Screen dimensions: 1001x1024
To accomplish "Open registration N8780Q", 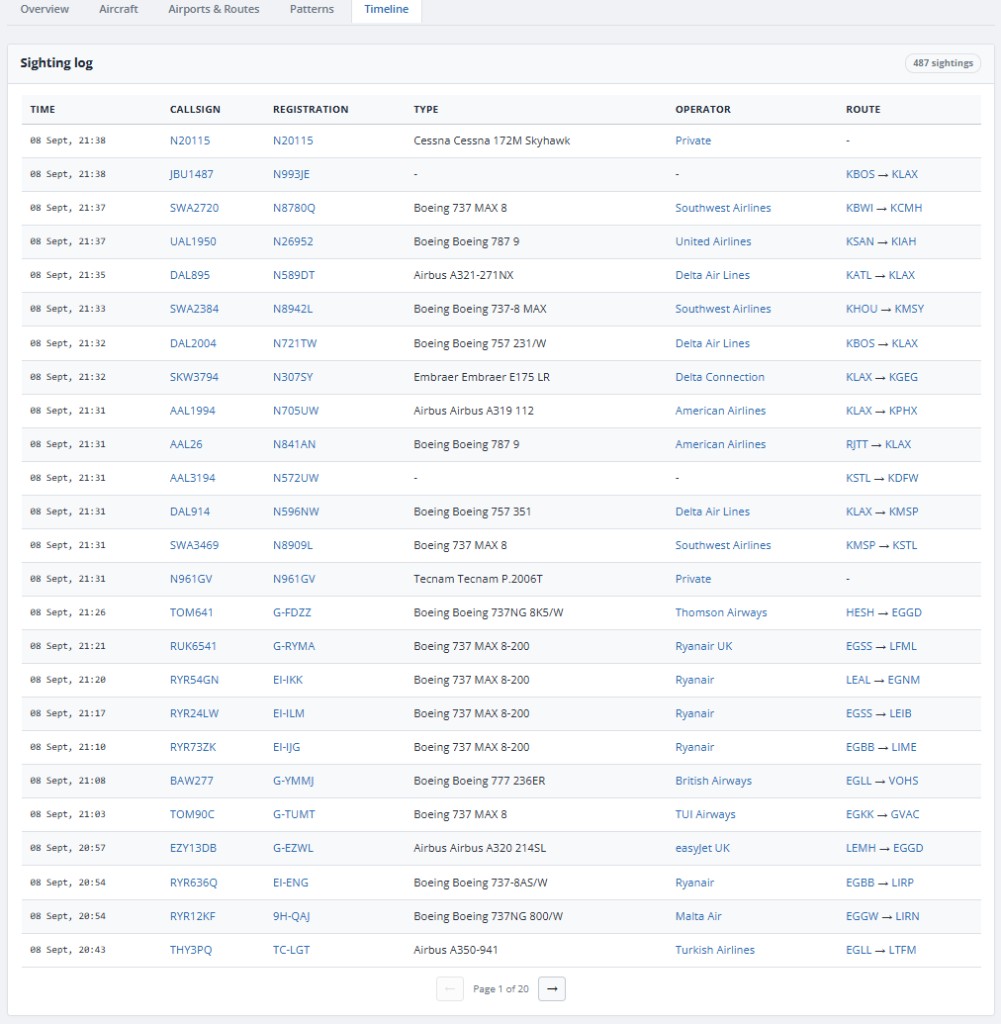I will tap(294, 208).
